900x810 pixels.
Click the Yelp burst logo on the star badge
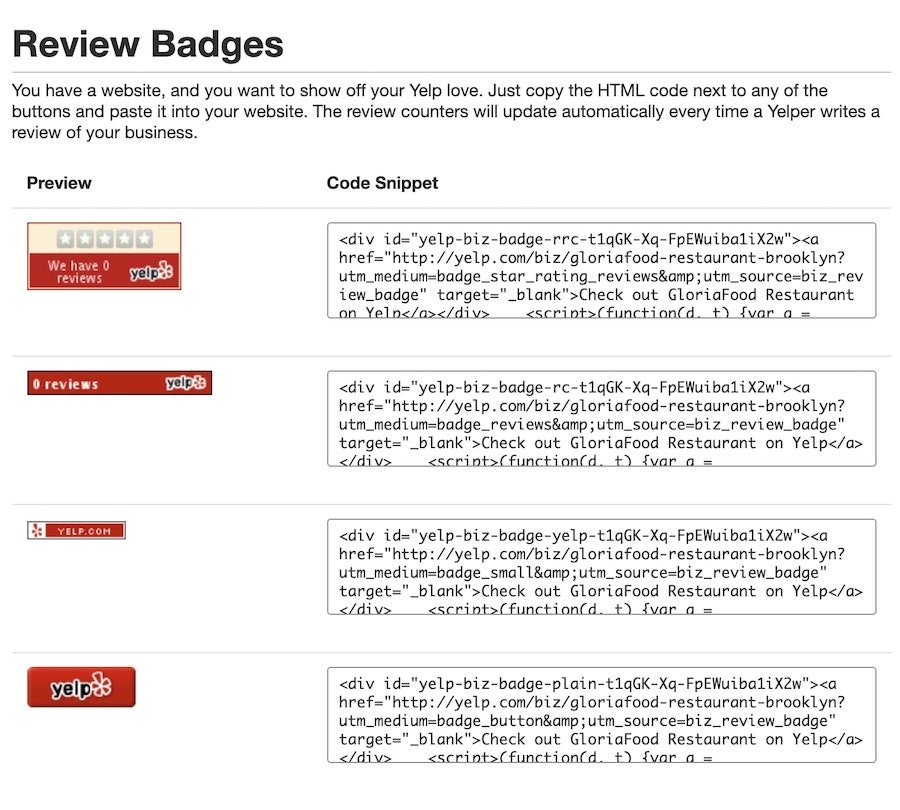[x=148, y=272]
